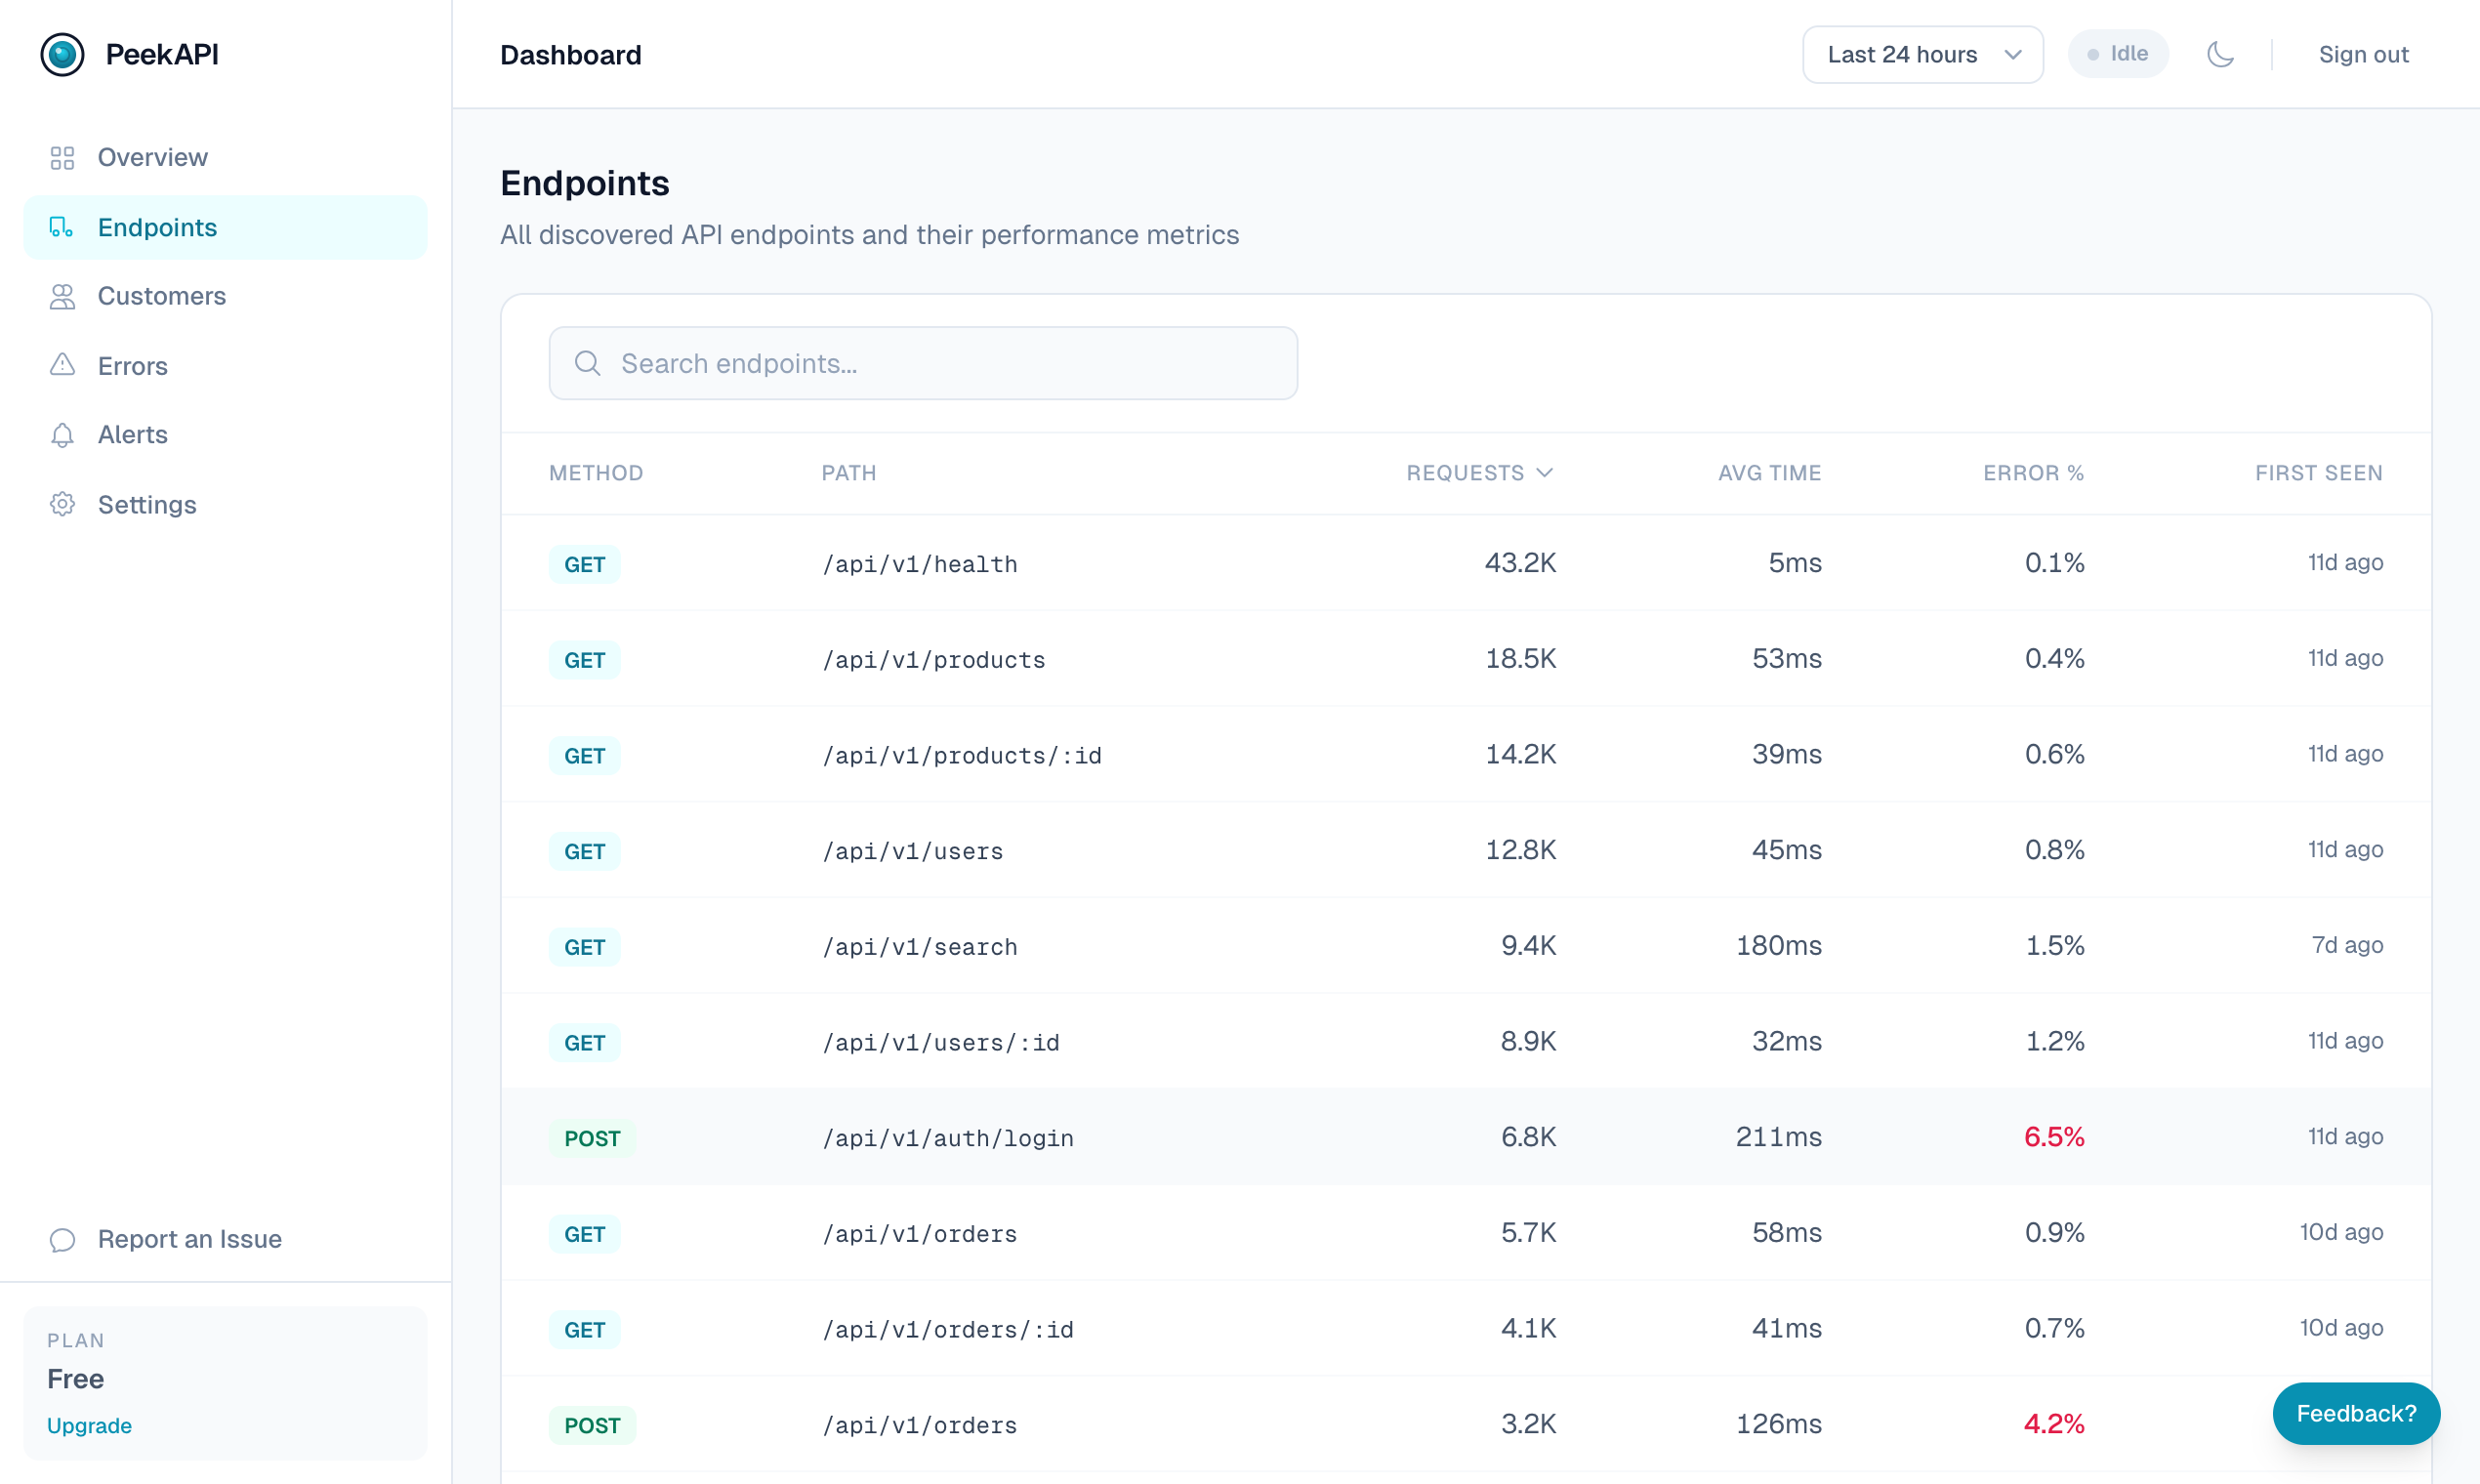
Task: Click the Endpoints icon in sidebar
Action: pyautogui.click(x=62, y=227)
